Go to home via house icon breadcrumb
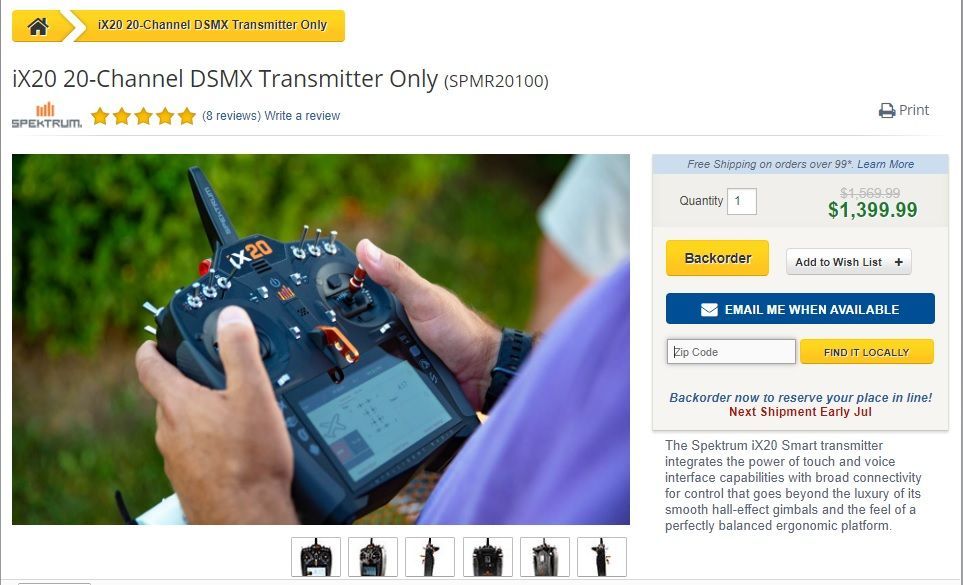Screen dimensions: 963x585 [x=37, y=26]
